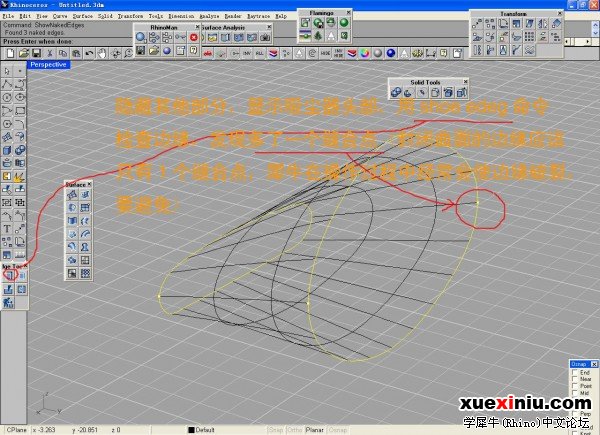Select the Copy tool in Transform palette
600x435 pixels.
point(490,24)
